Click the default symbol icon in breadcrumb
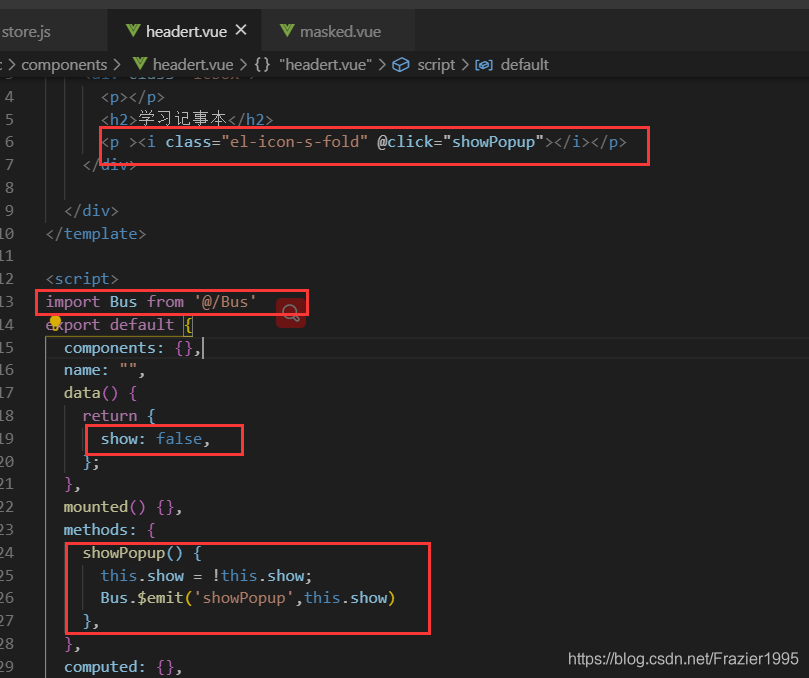 click(x=484, y=65)
